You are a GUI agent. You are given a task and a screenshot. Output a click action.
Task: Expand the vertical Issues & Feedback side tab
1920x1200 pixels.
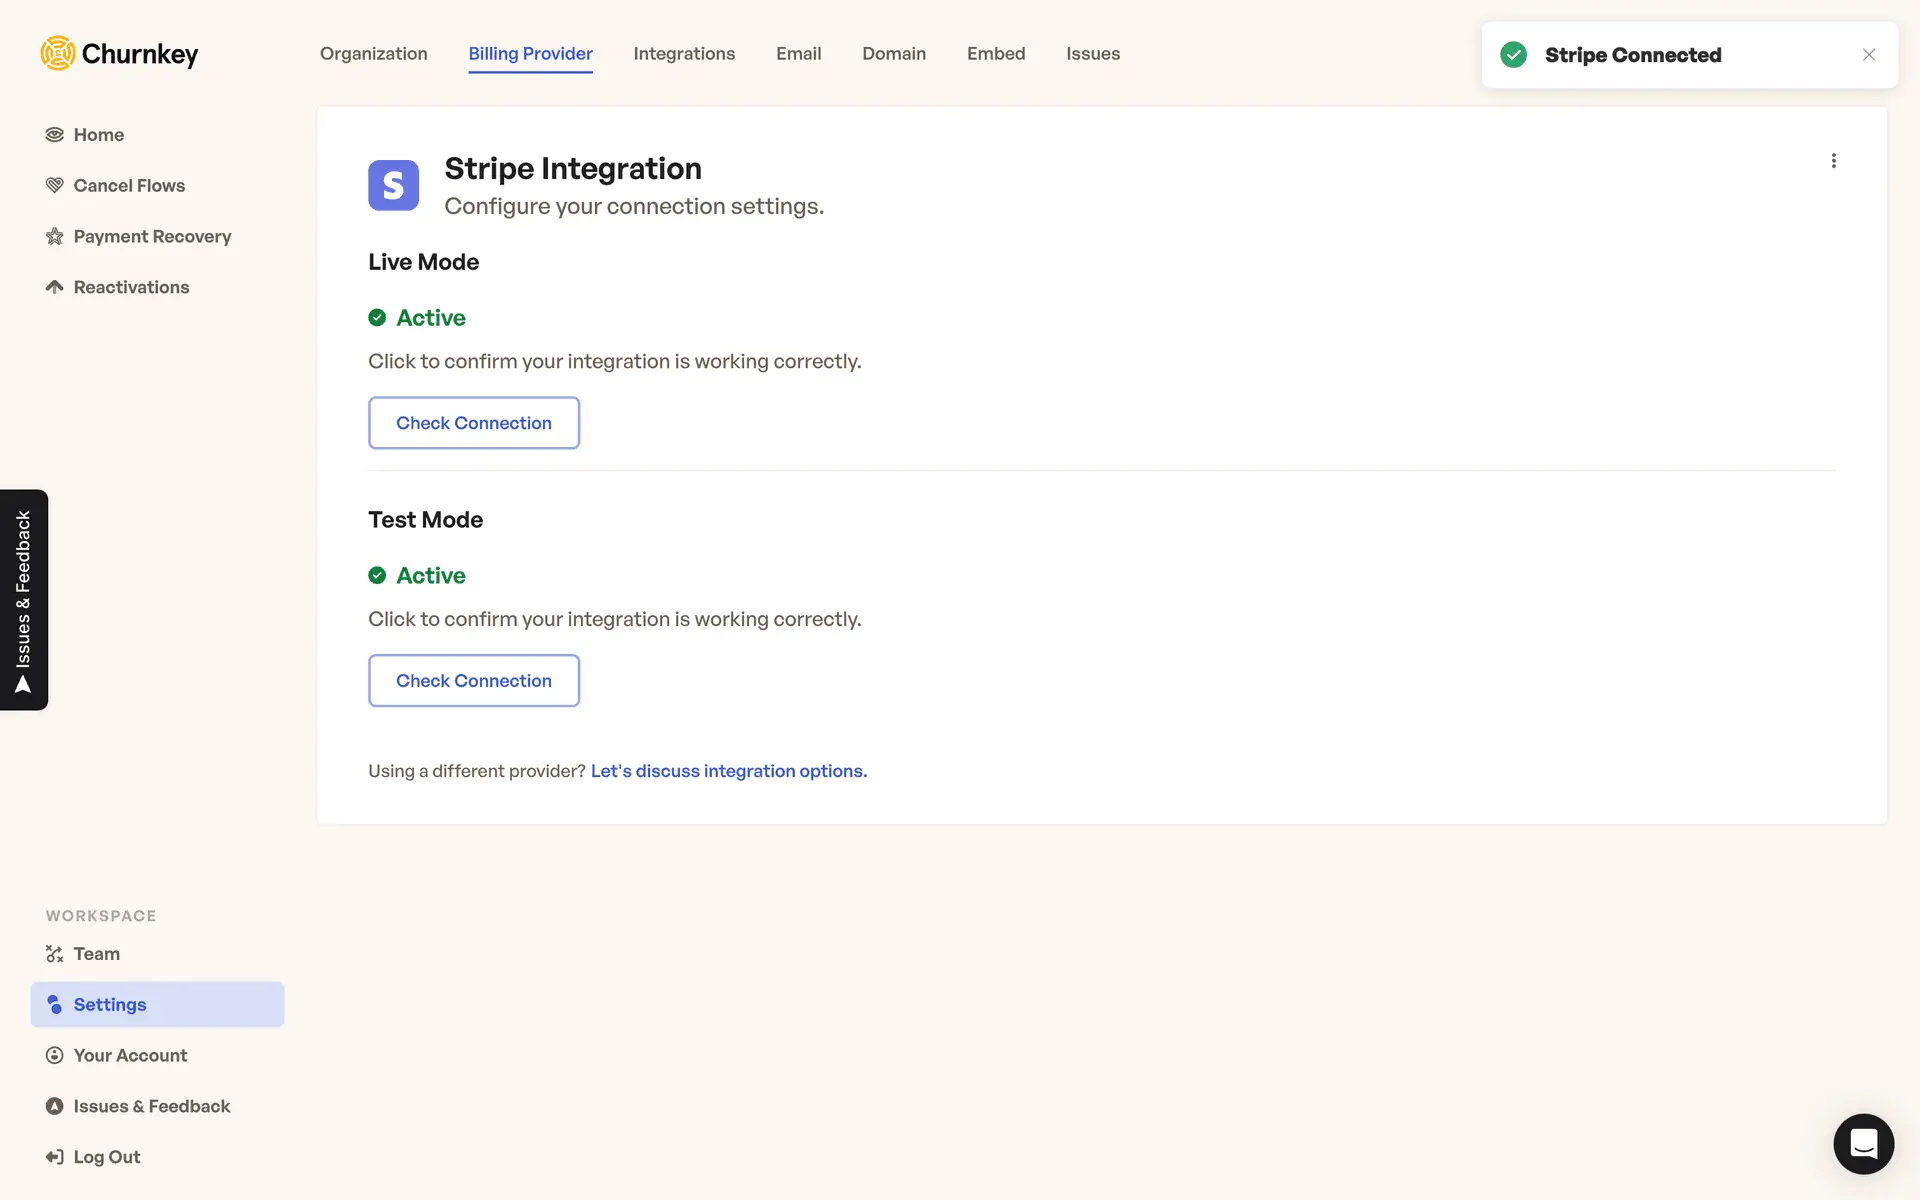pyautogui.click(x=24, y=600)
